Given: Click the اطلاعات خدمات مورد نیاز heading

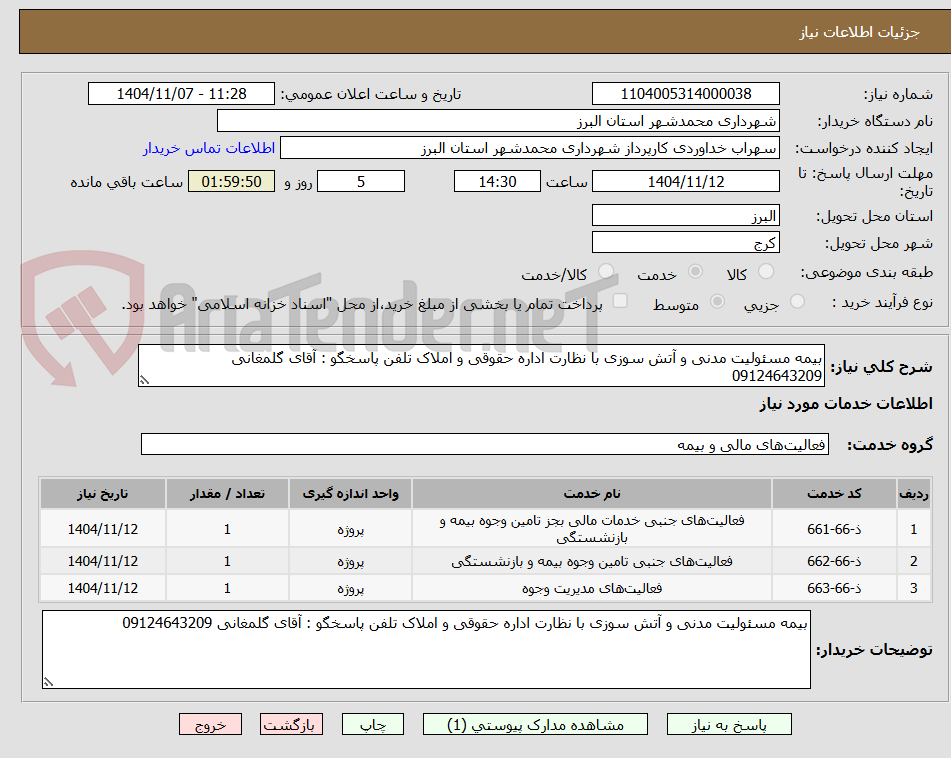Looking at the screenshot, I should tap(846, 404).
